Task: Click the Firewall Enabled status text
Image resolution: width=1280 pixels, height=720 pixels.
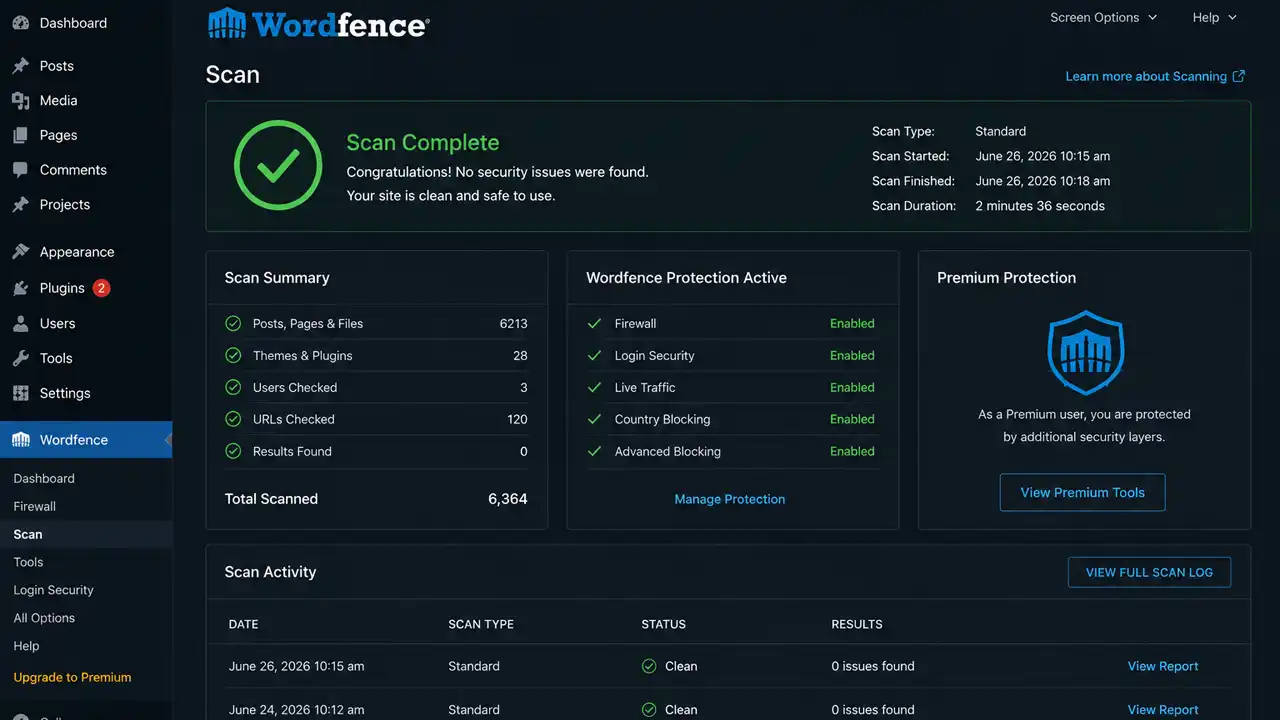Action: click(852, 323)
